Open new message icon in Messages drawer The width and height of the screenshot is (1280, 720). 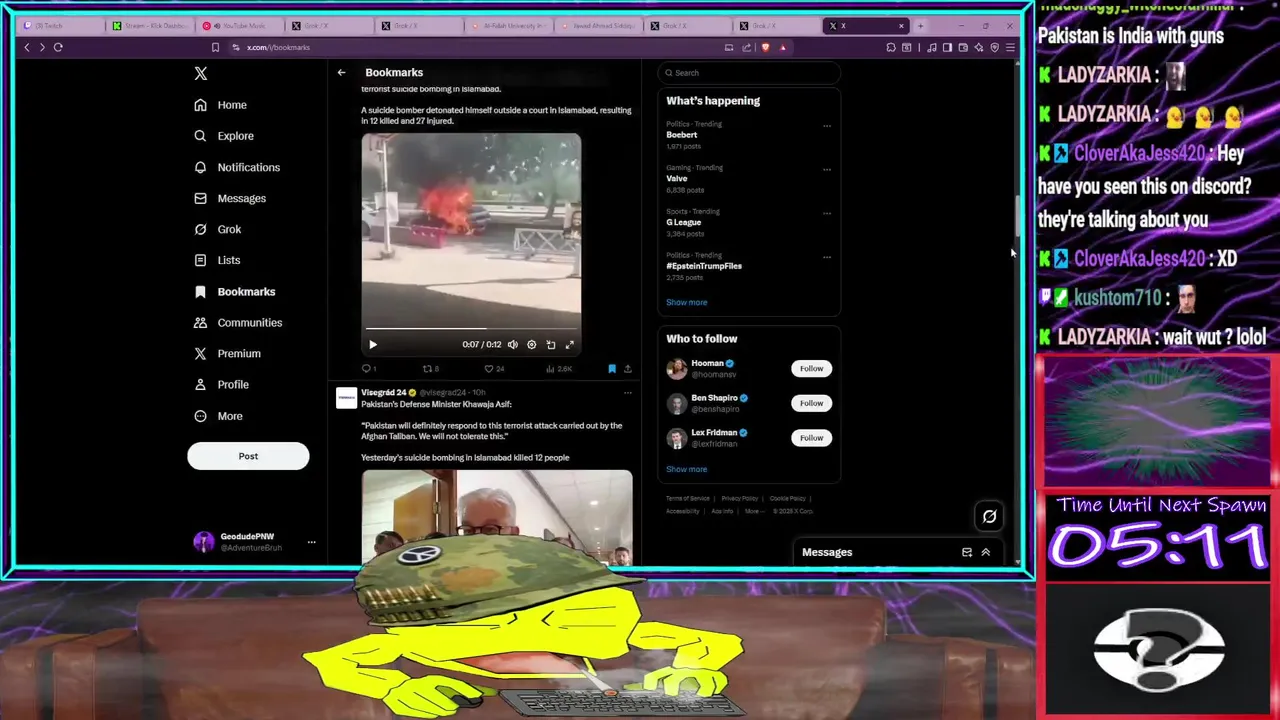[967, 552]
